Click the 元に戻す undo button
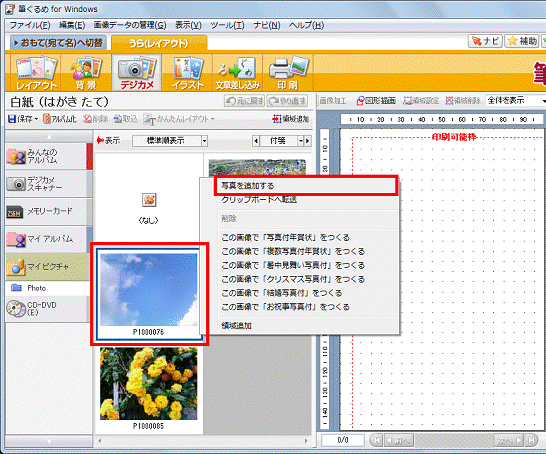The height and width of the screenshot is (454, 546). click(244, 101)
